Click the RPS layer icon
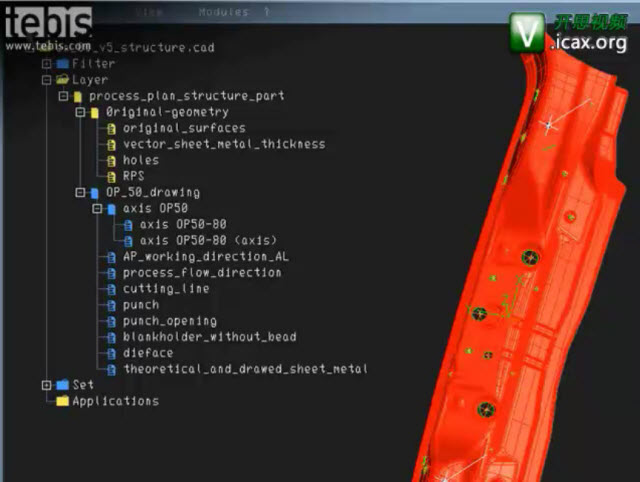The width and height of the screenshot is (640, 482). pyautogui.click(x=111, y=177)
